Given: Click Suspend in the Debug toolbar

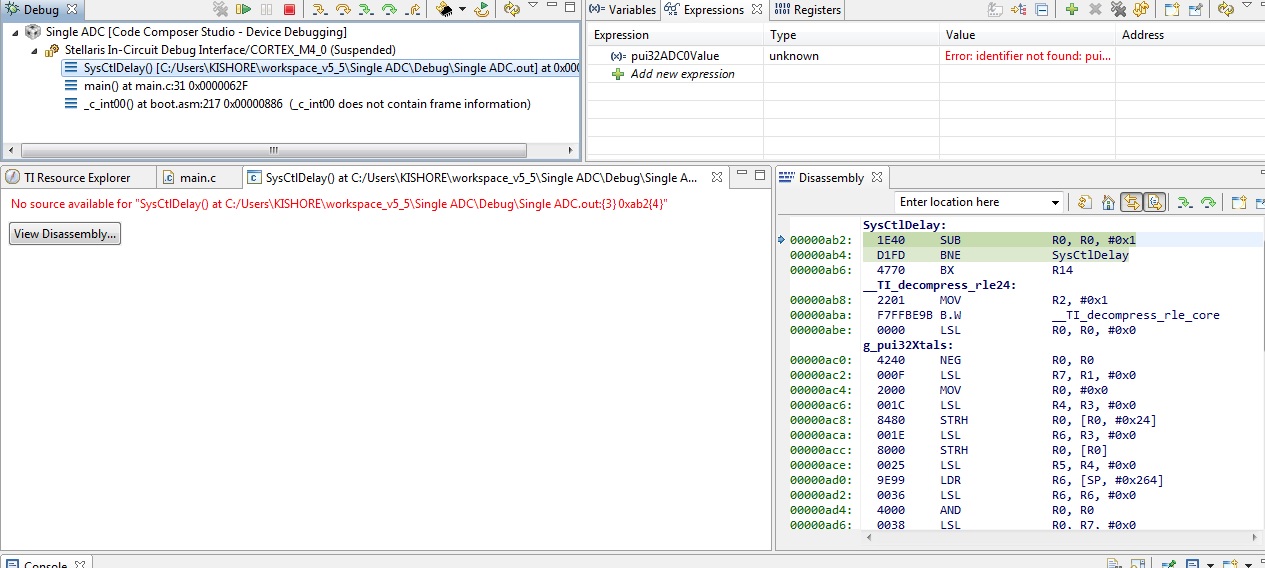Looking at the screenshot, I should [x=266, y=10].
